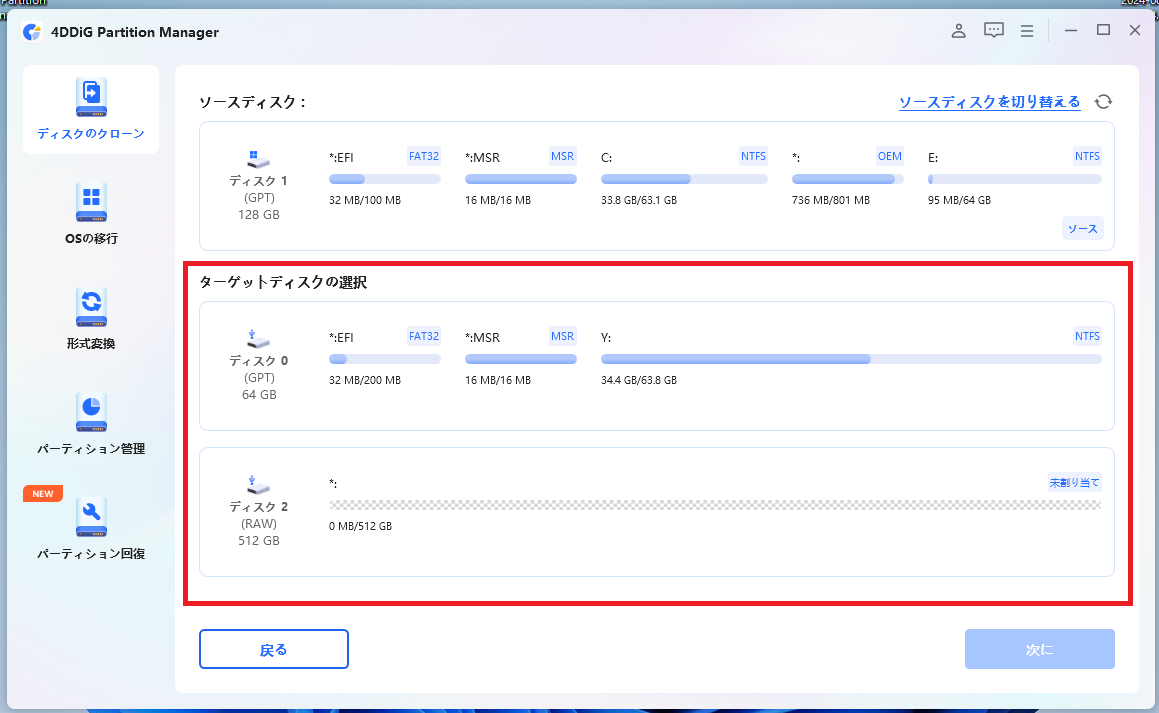Select the OSの移行 sidebar icon
The width and height of the screenshot is (1159, 713).
click(x=91, y=202)
